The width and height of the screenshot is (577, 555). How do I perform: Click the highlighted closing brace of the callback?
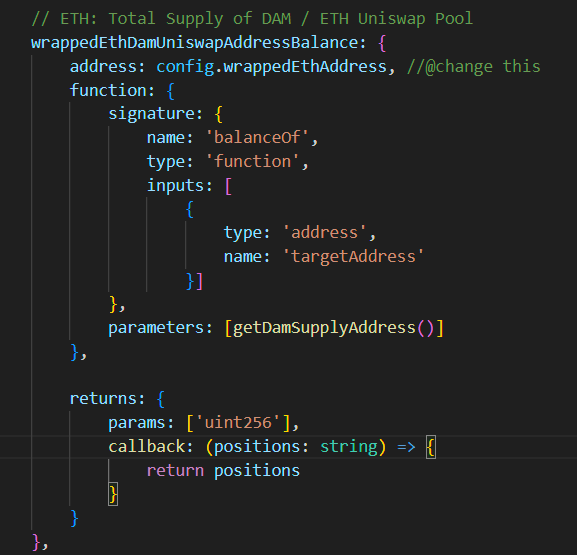[x=113, y=494]
